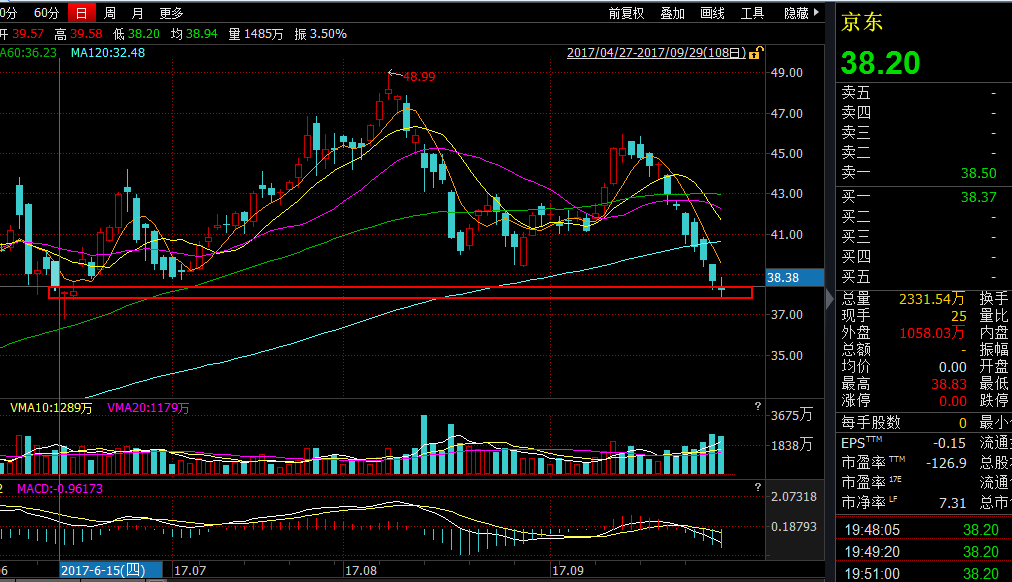Click the 画线 draw line button
This screenshot has height=582, width=1012.
(x=712, y=13)
